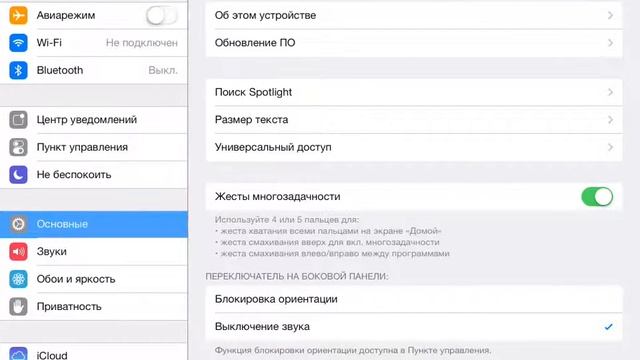Open the Универсальный доступ chevron
Screen dimensions: 640x360
click(610, 147)
